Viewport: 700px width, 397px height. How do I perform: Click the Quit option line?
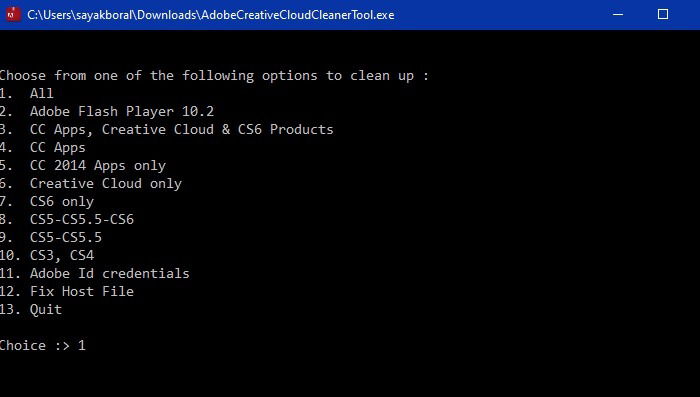click(x=31, y=309)
